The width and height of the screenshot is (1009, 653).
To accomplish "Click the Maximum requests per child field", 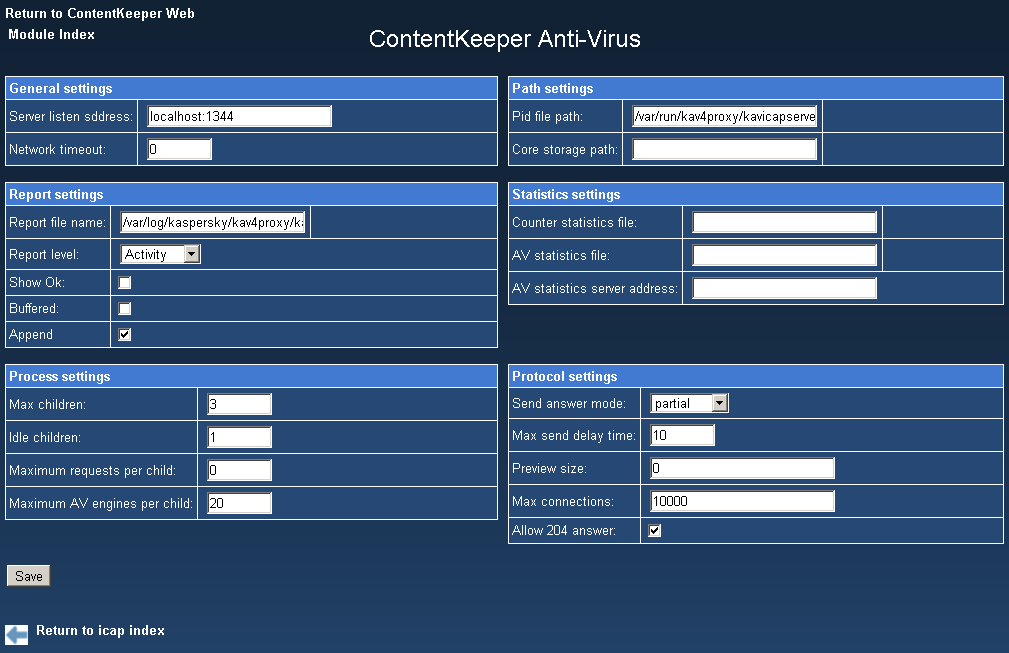I will pos(239,470).
